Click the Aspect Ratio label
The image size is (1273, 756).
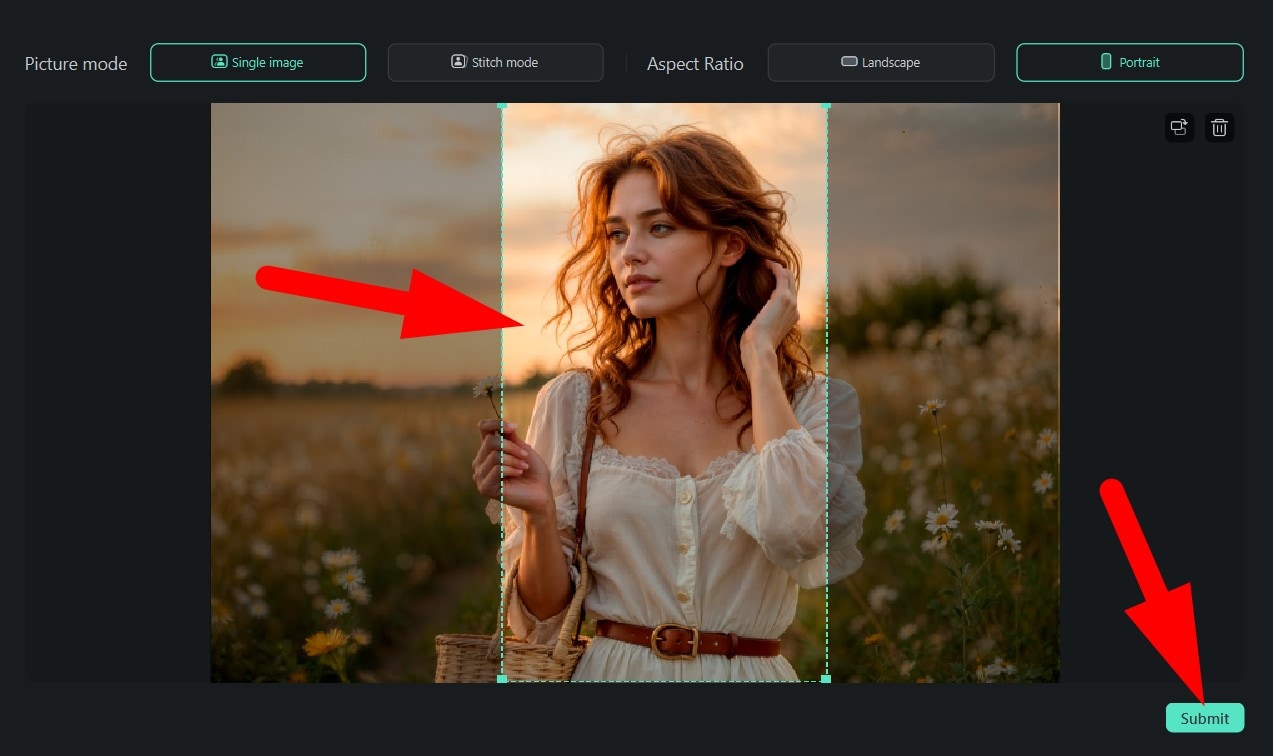point(695,63)
